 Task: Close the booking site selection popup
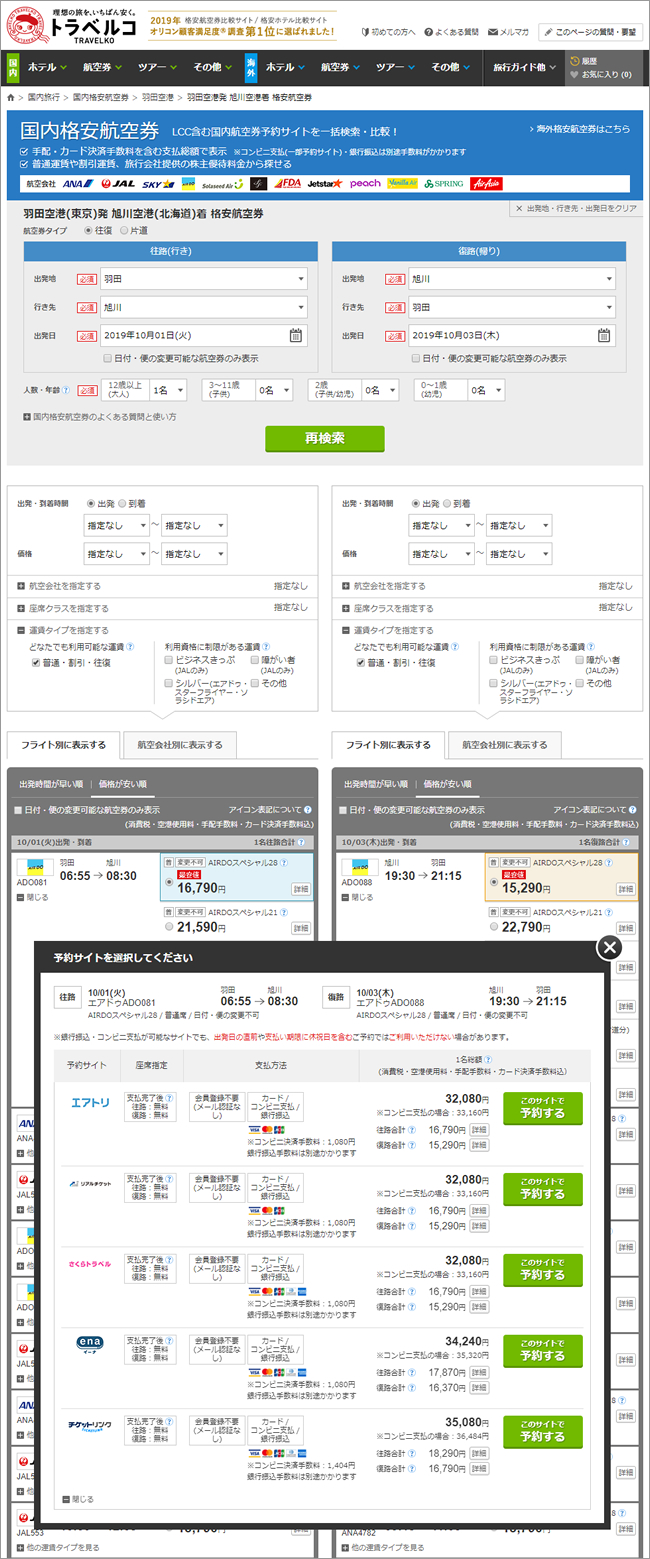coord(609,948)
